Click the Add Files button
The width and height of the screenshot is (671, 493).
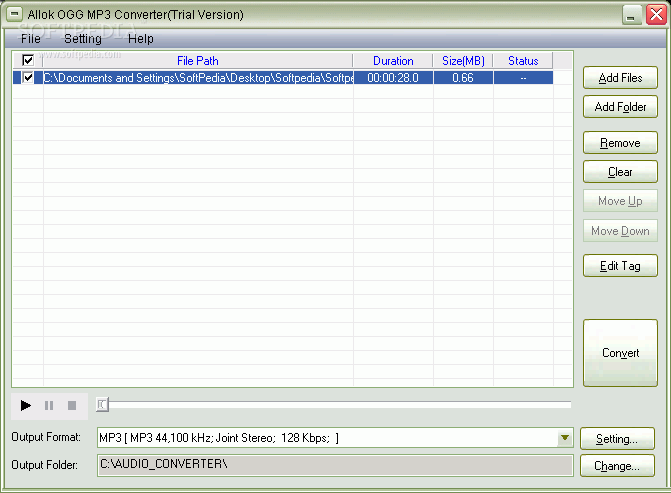point(620,78)
